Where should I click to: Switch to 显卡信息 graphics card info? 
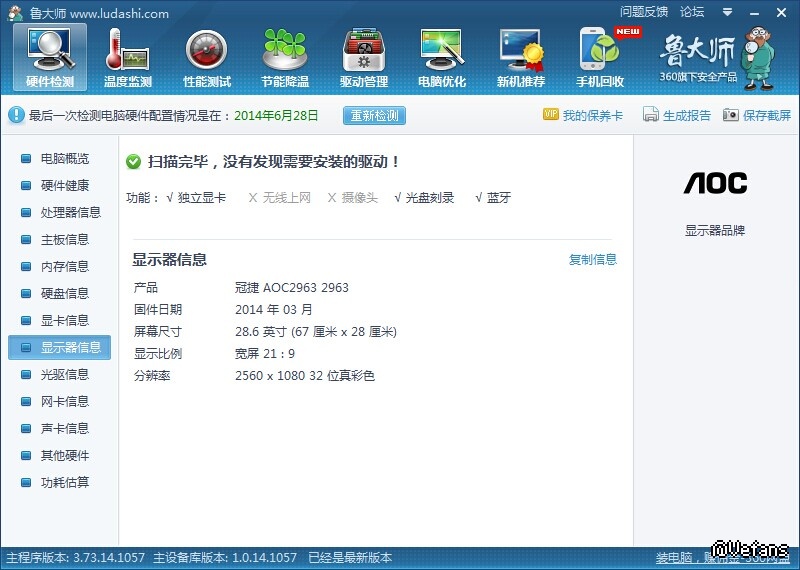click(x=64, y=320)
